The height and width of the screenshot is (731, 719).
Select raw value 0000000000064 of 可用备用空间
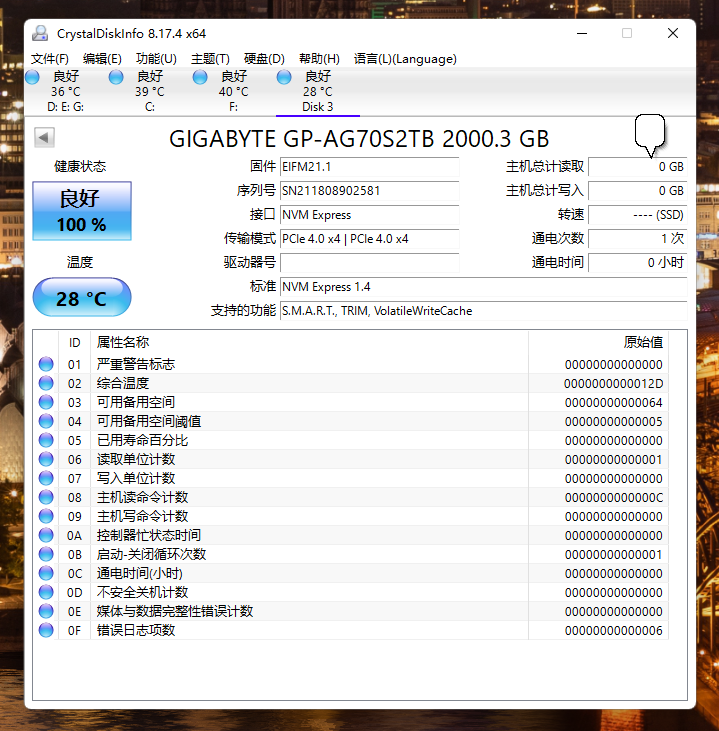614,402
